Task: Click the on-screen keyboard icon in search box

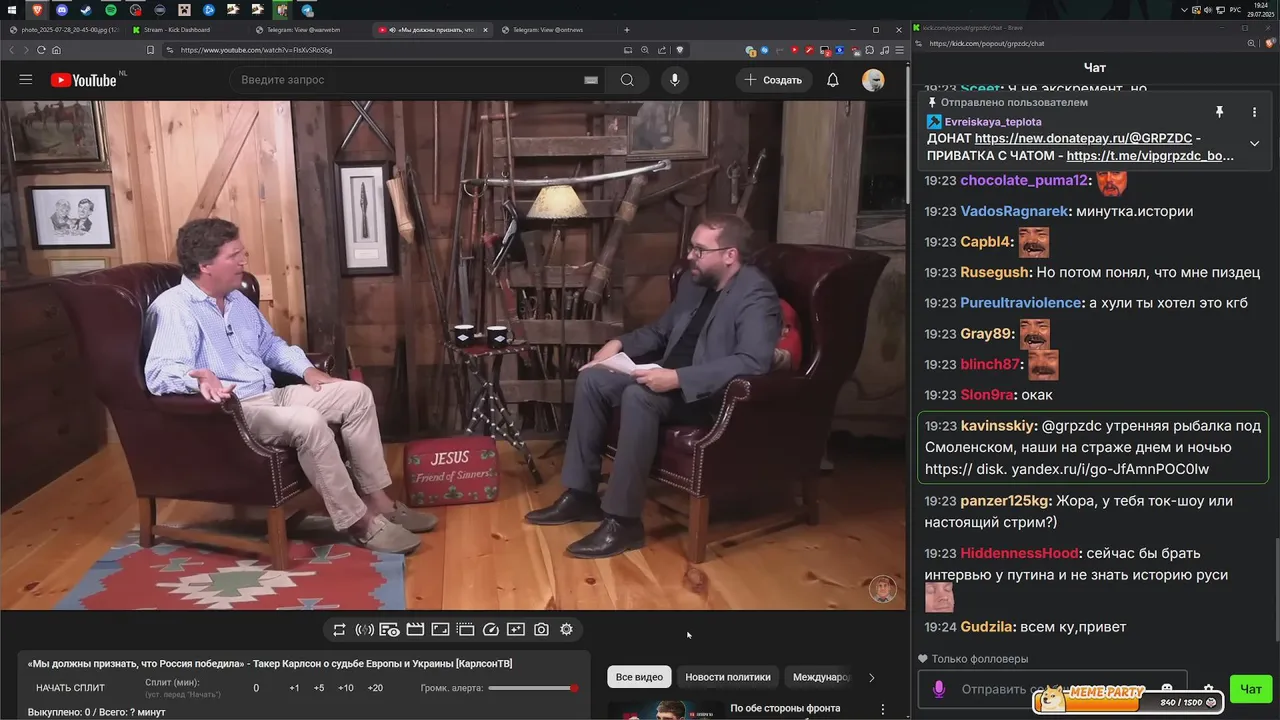Action: pyautogui.click(x=591, y=80)
